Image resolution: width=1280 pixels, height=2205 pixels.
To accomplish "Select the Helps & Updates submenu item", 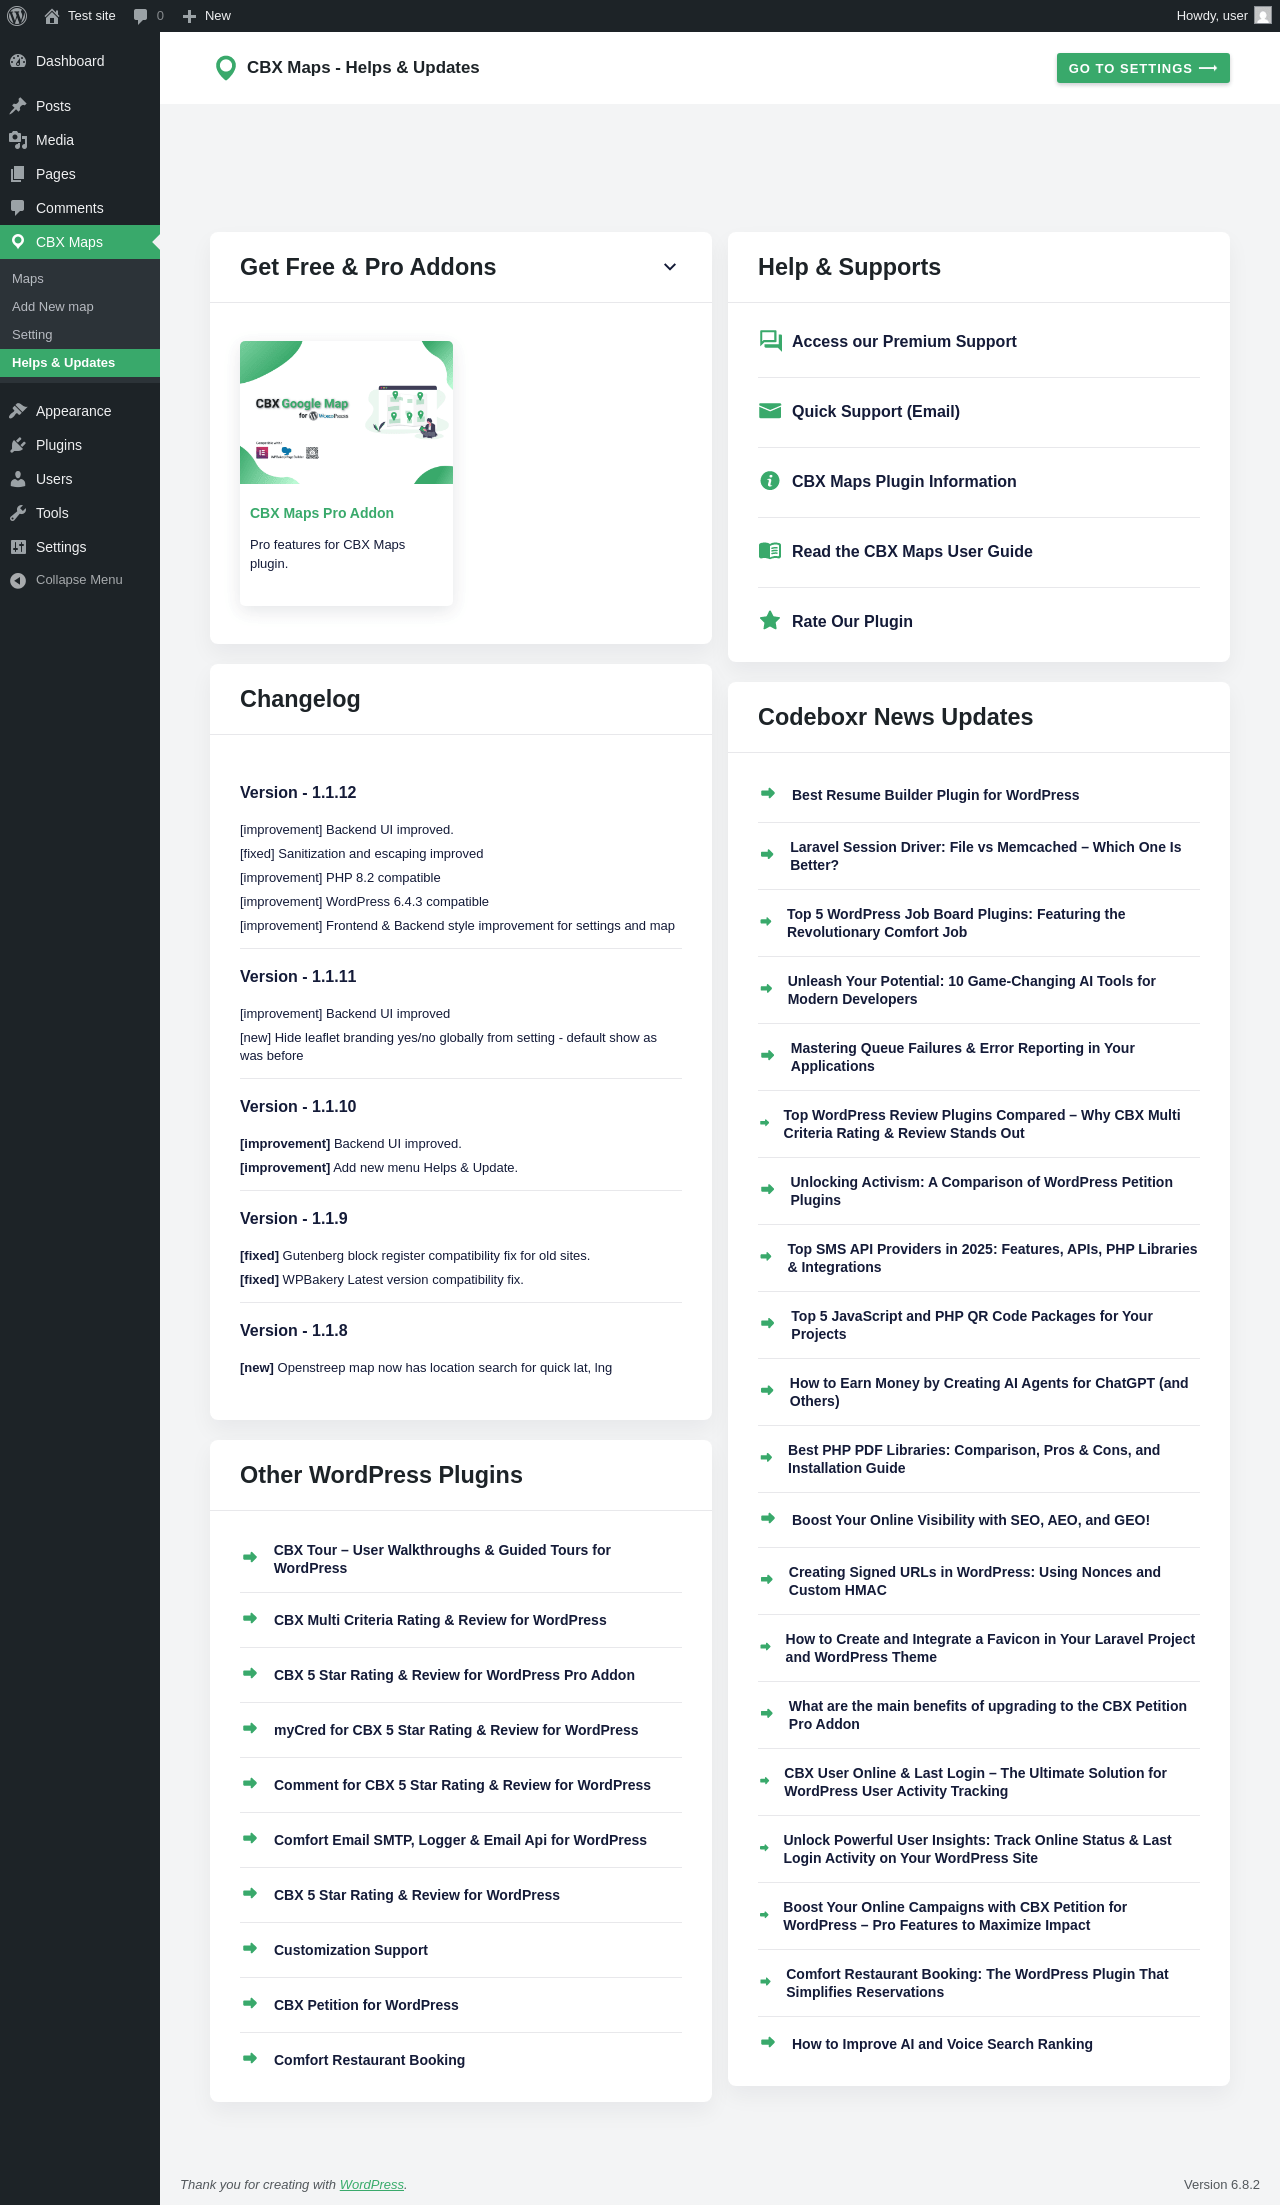I will click(x=80, y=363).
